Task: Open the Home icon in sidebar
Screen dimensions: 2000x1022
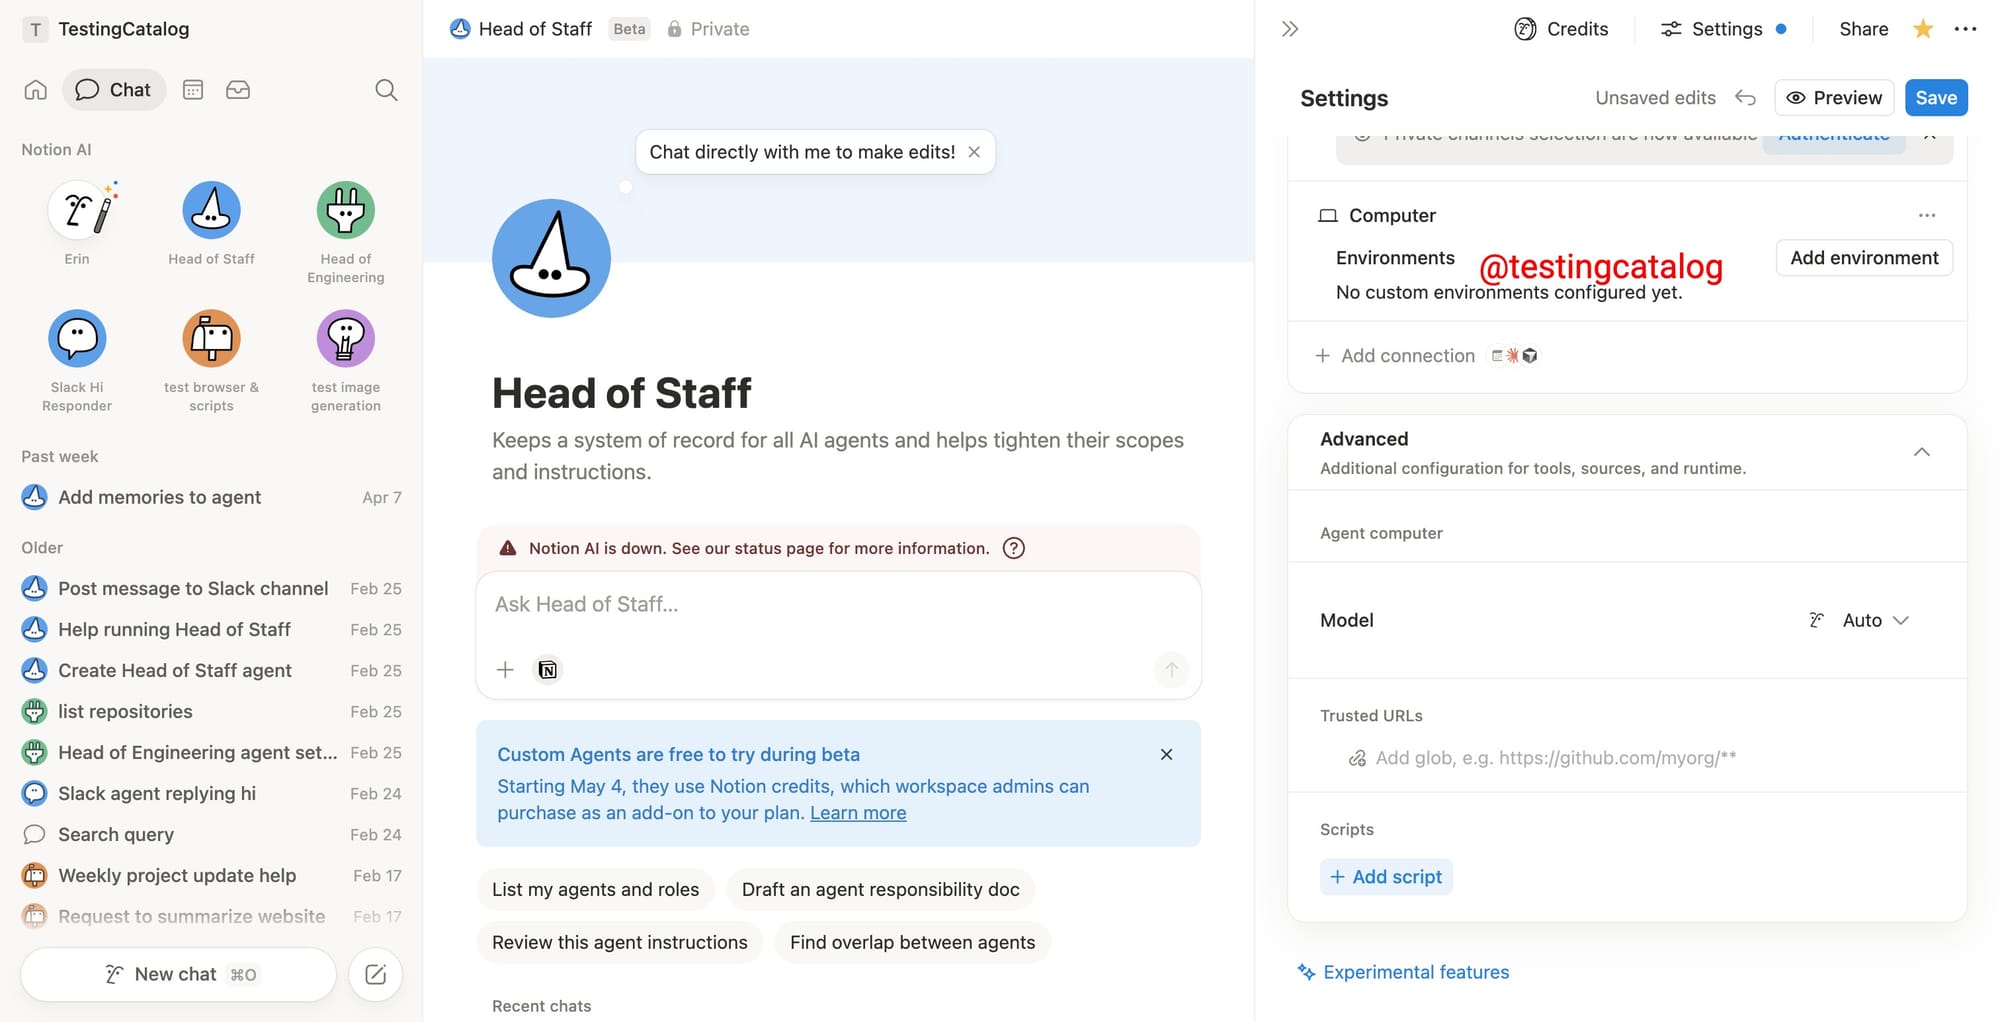Action: coord(36,90)
